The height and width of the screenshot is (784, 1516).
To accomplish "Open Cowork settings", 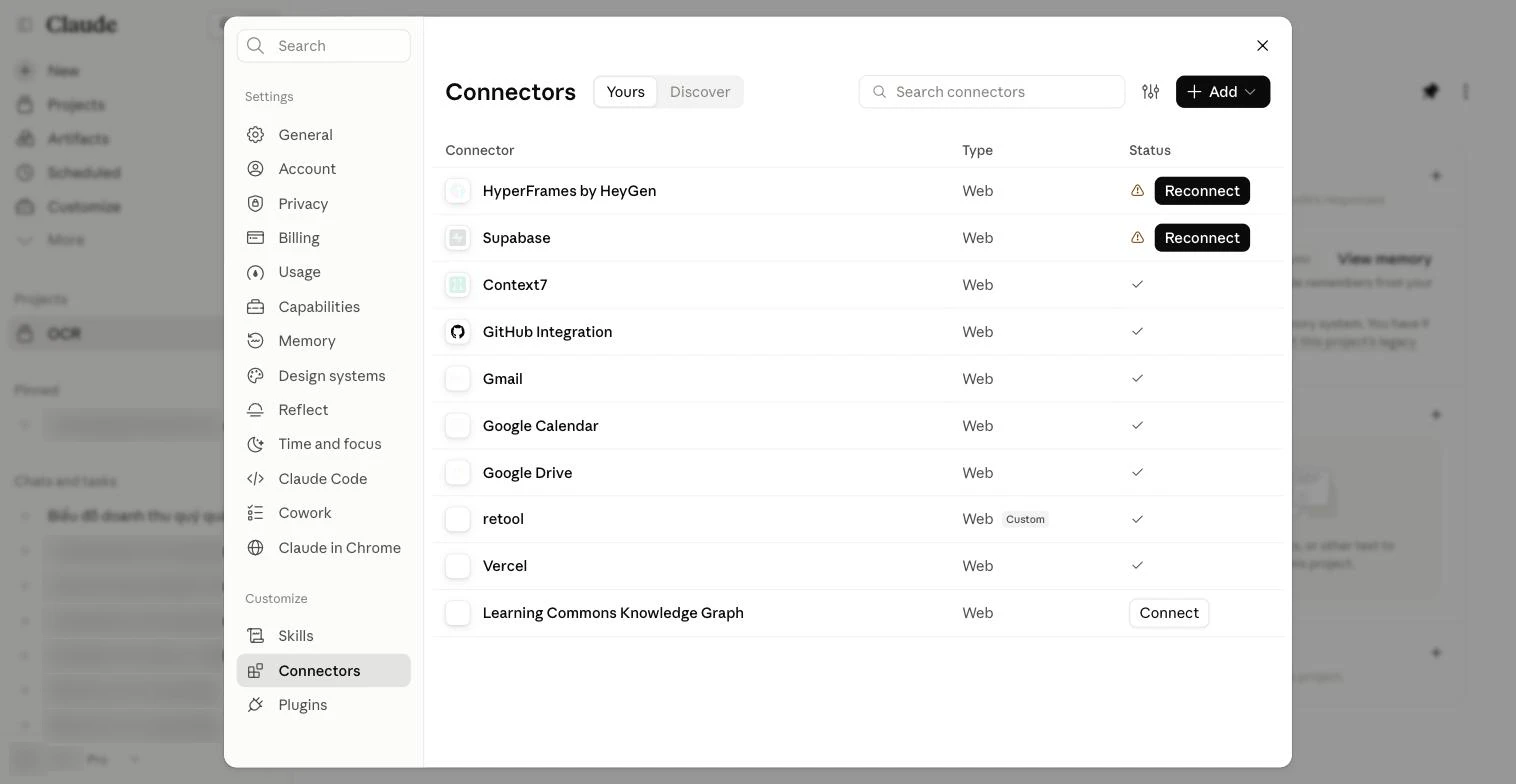I will pos(324,513).
